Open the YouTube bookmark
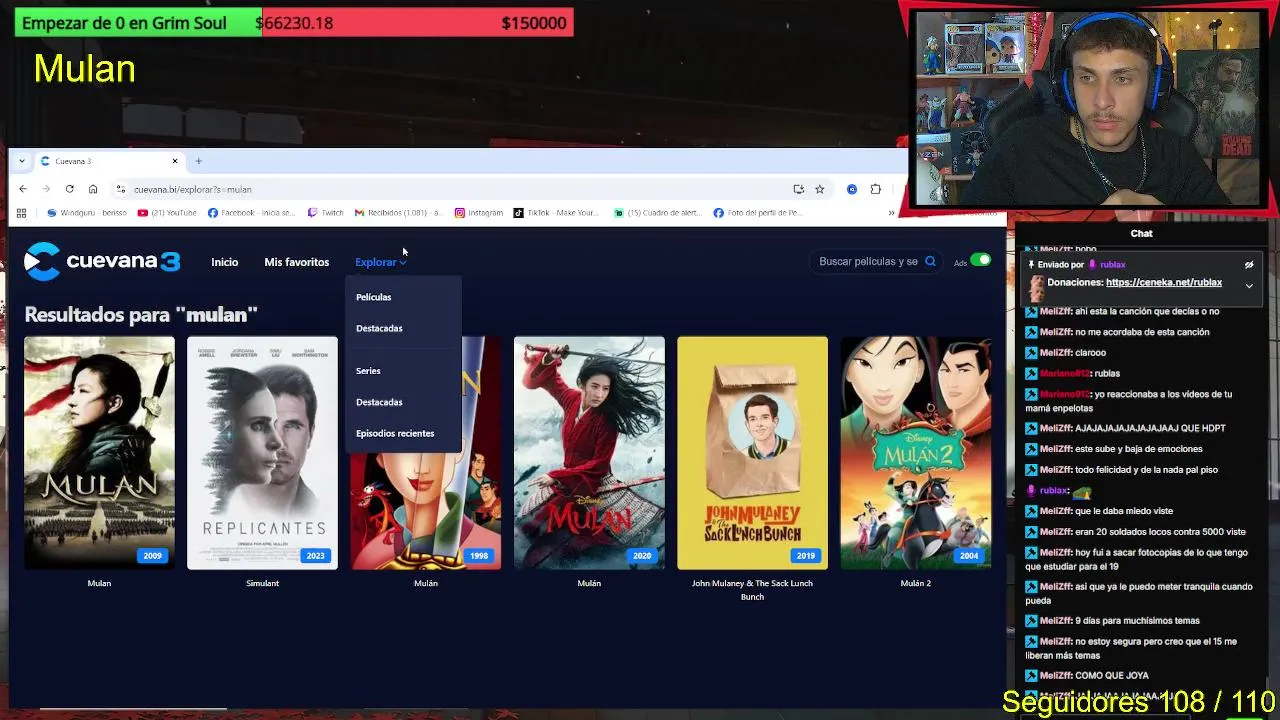The width and height of the screenshot is (1280, 720). (x=167, y=212)
